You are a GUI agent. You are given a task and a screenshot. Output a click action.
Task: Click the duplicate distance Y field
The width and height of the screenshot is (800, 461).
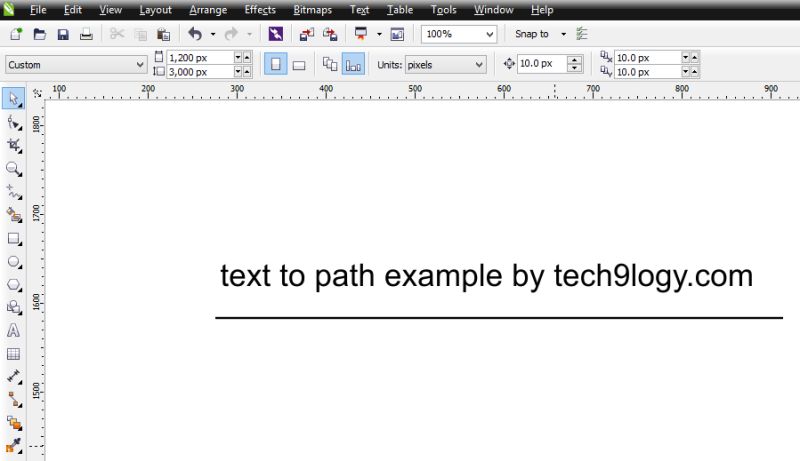point(647,72)
